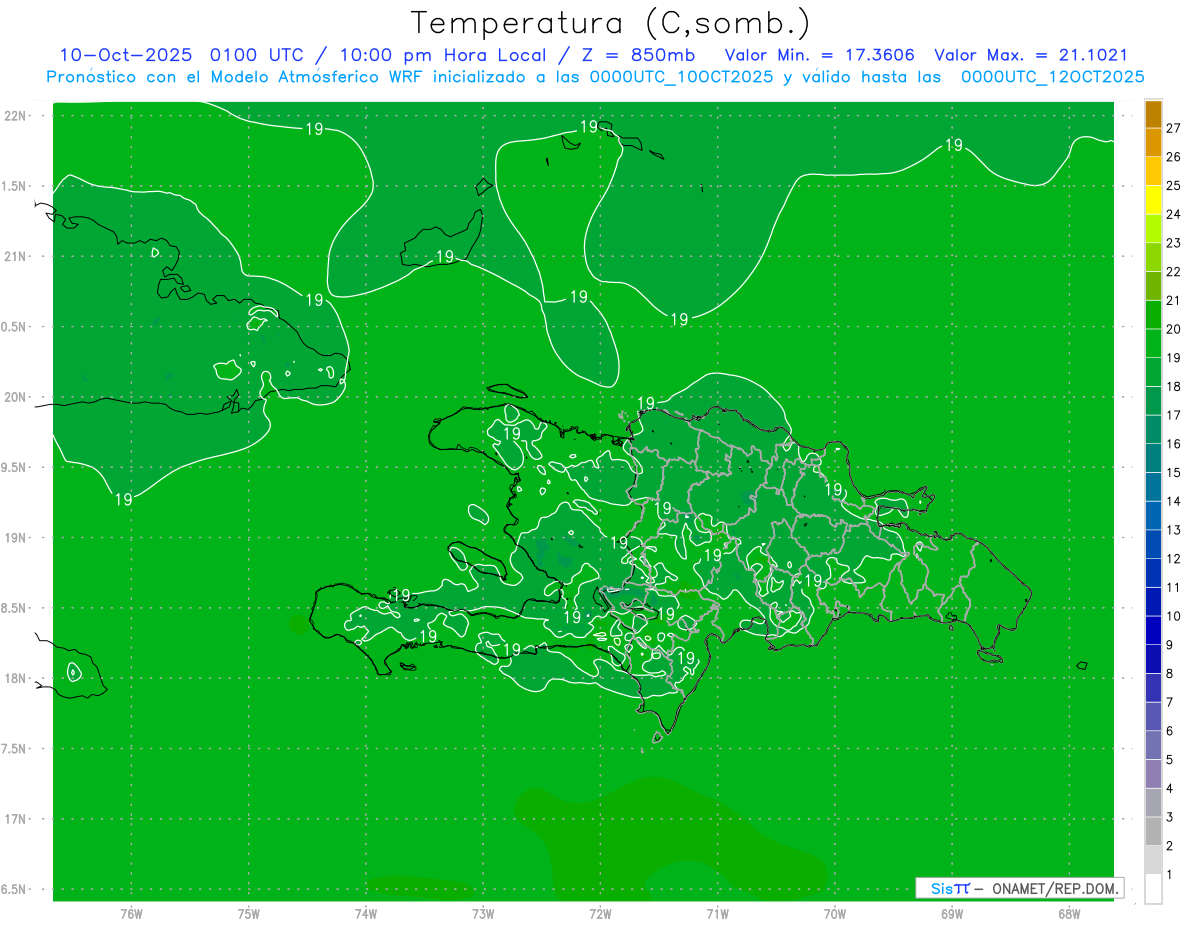The height and width of the screenshot is (927, 1200).
Task: Click the 17N latitude axis label
Action: (18, 819)
